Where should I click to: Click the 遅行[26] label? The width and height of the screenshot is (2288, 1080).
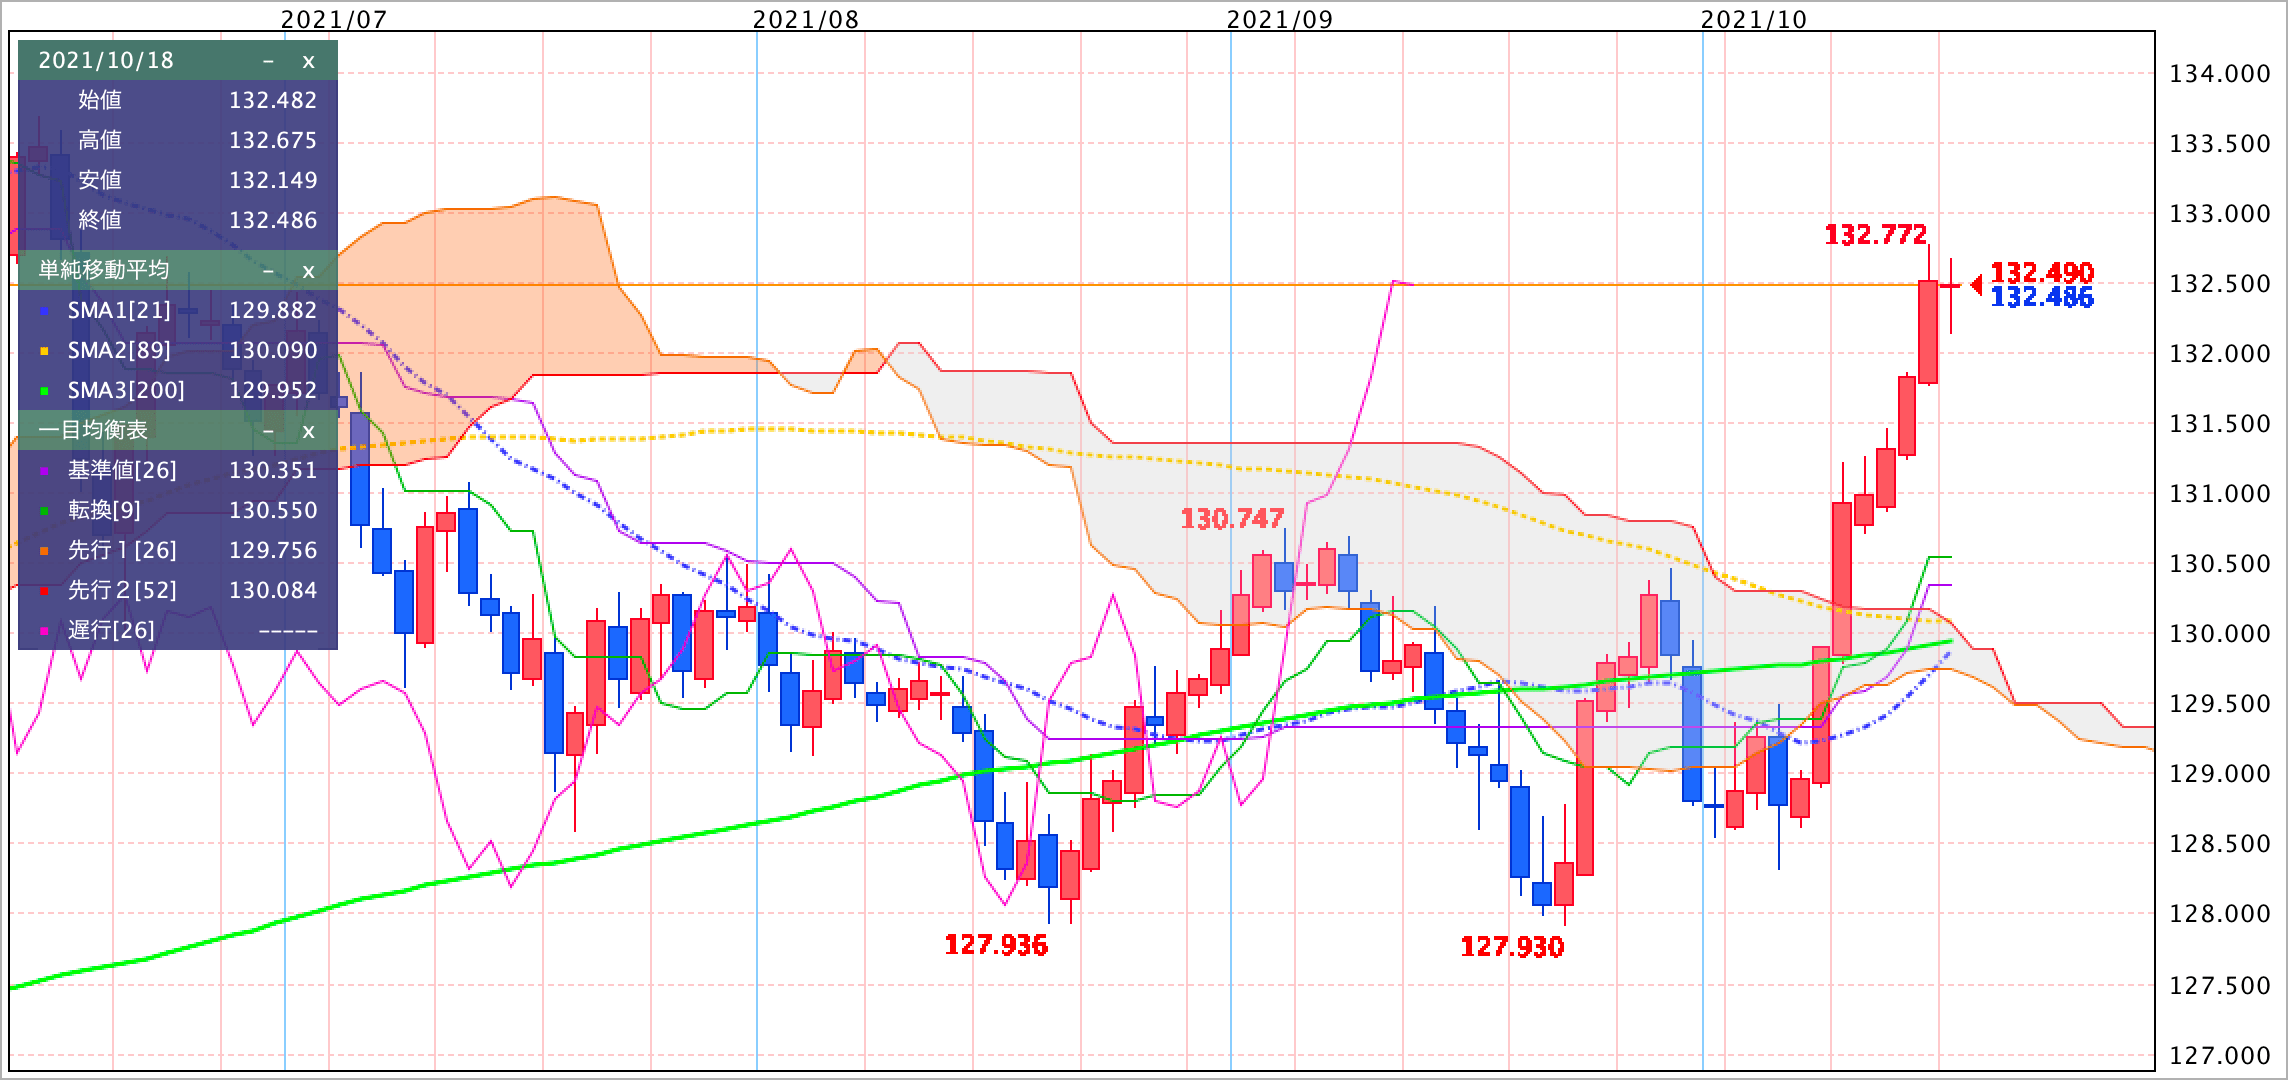coord(111,631)
